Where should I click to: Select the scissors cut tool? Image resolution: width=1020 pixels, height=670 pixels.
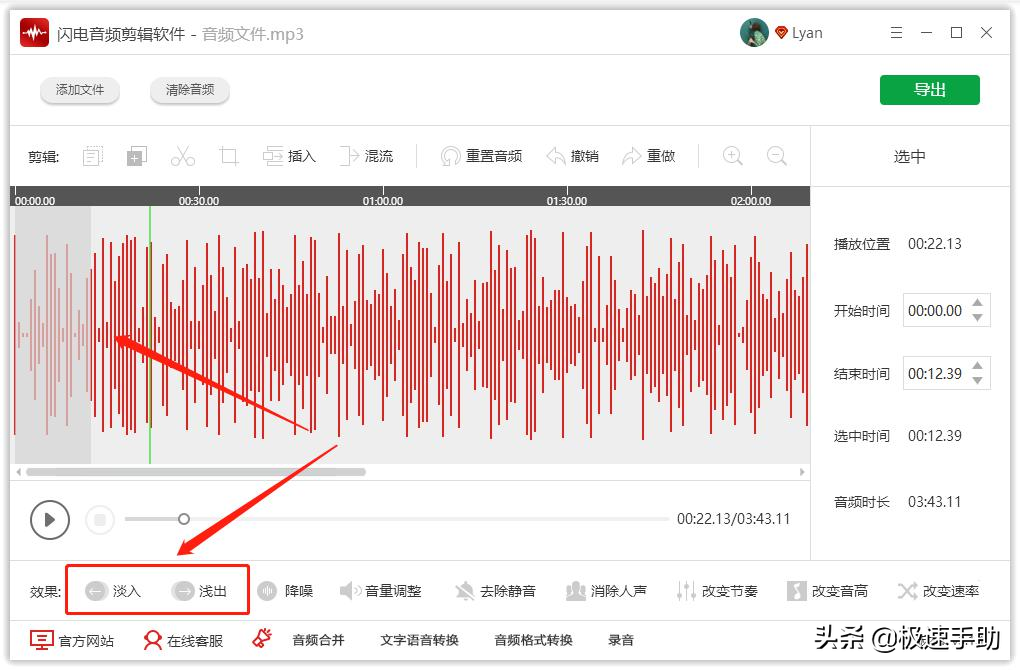tap(184, 155)
